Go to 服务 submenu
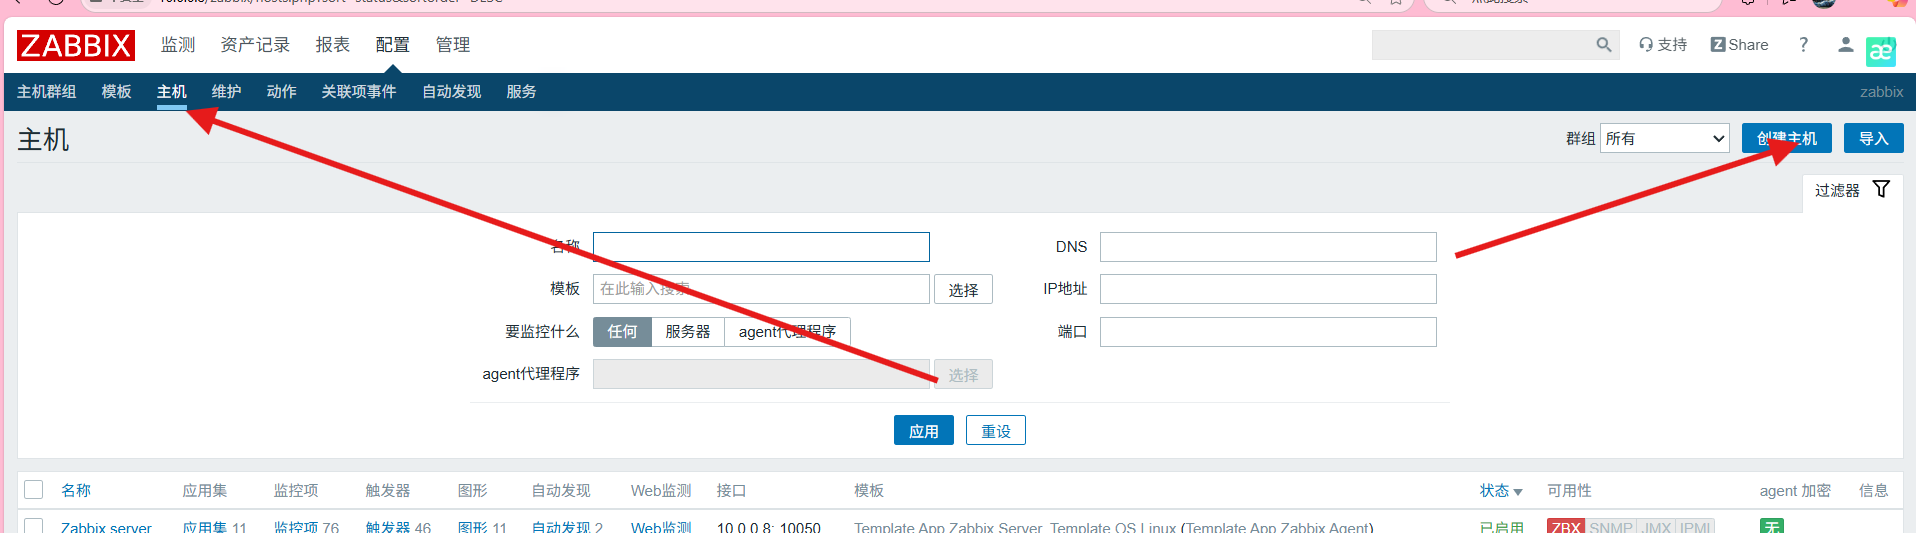Screen dimensions: 1916x533 (x=522, y=92)
